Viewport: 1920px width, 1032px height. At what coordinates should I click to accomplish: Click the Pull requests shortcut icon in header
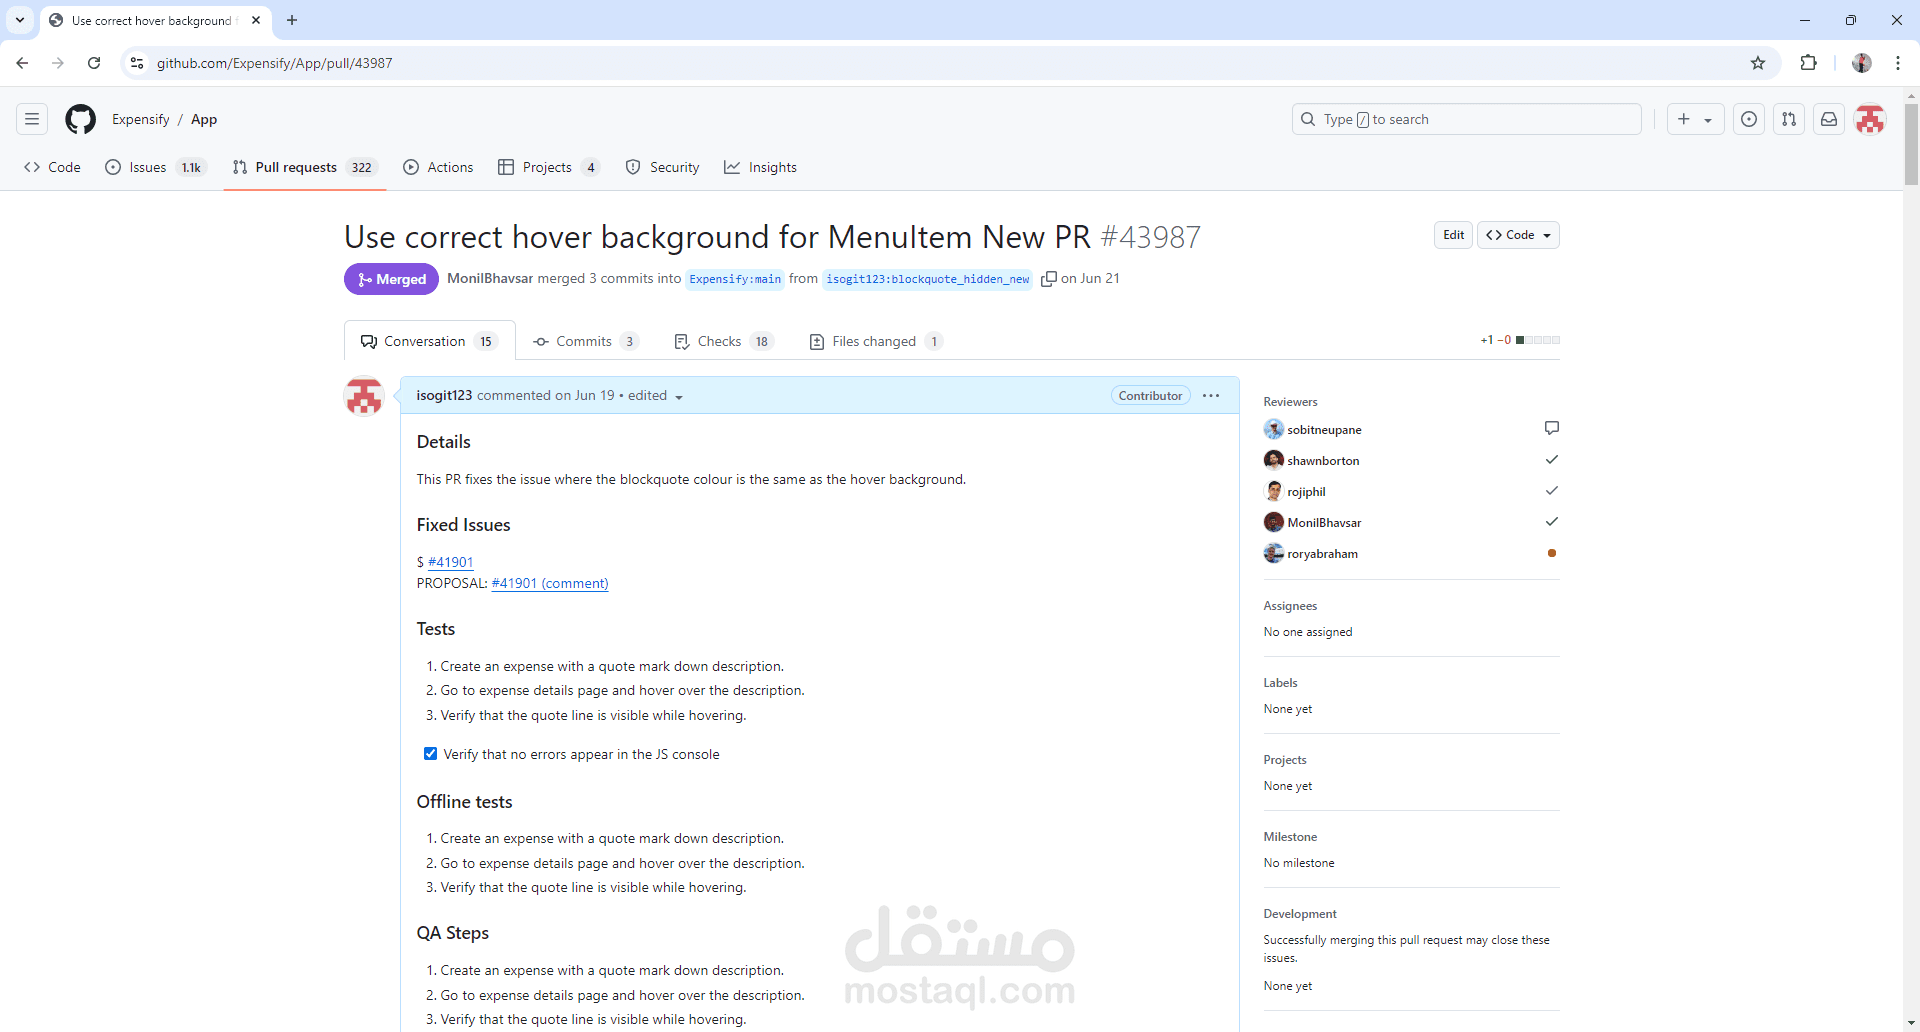point(1788,119)
